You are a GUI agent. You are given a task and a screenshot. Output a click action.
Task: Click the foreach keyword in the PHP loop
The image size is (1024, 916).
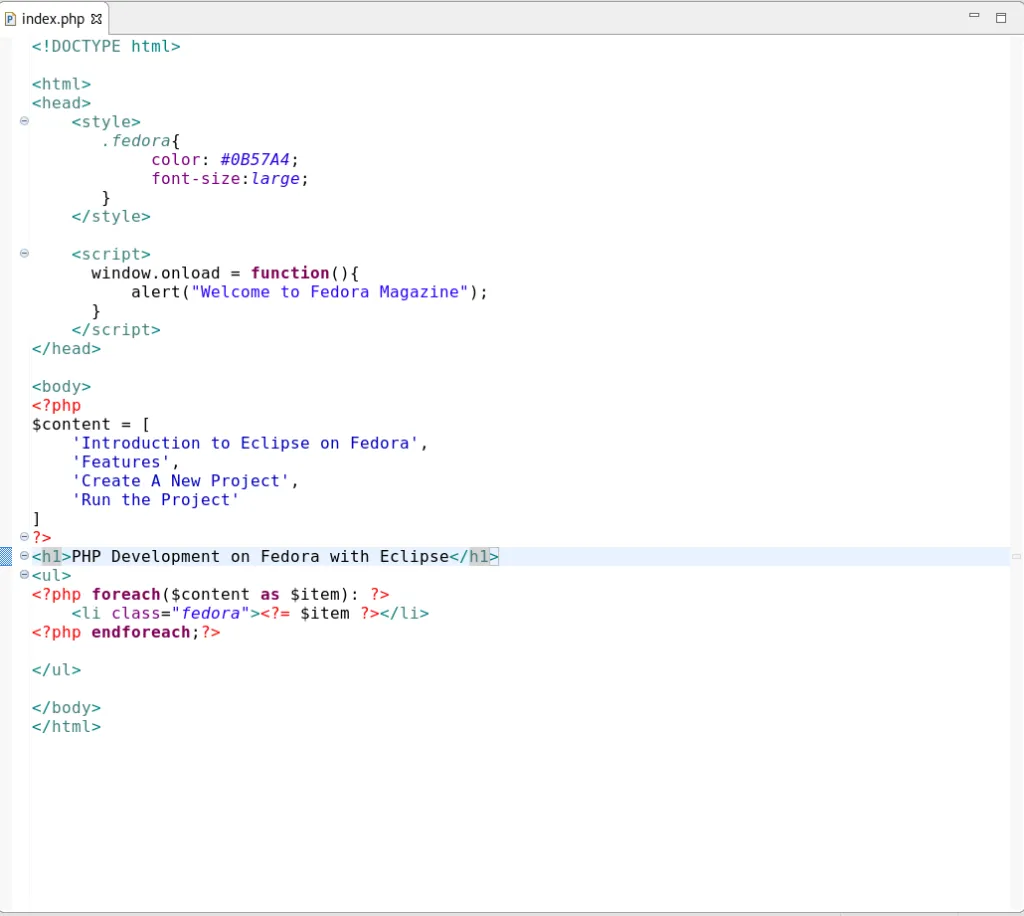126,594
